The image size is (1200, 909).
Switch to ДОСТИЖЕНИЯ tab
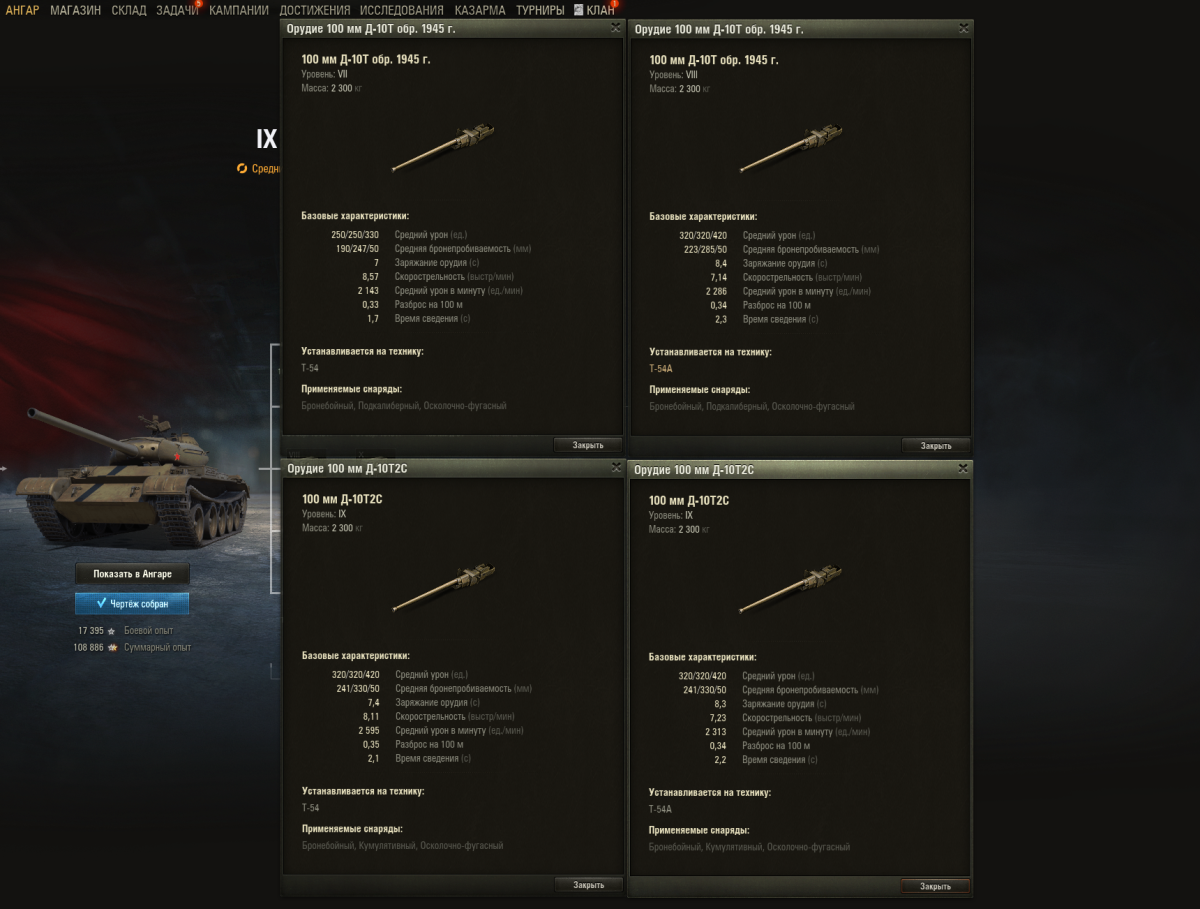(x=315, y=10)
